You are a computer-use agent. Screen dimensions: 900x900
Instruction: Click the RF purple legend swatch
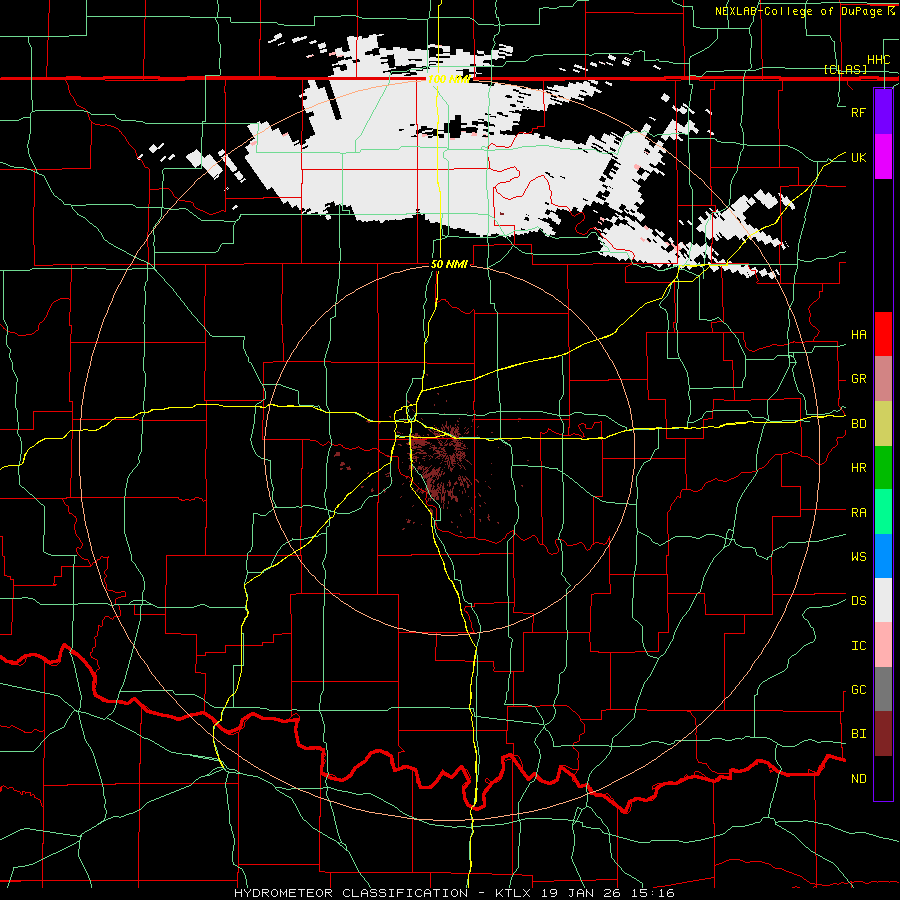pyautogui.click(x=883, y=112)
